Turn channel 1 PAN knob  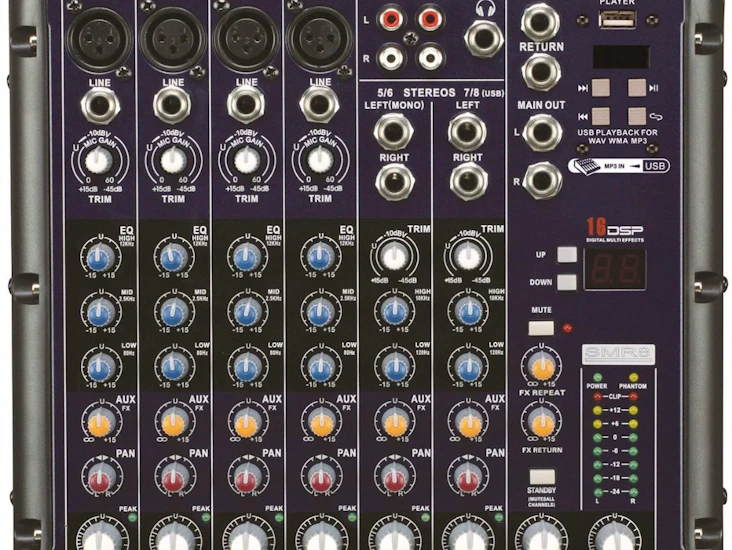click(100, 477)
